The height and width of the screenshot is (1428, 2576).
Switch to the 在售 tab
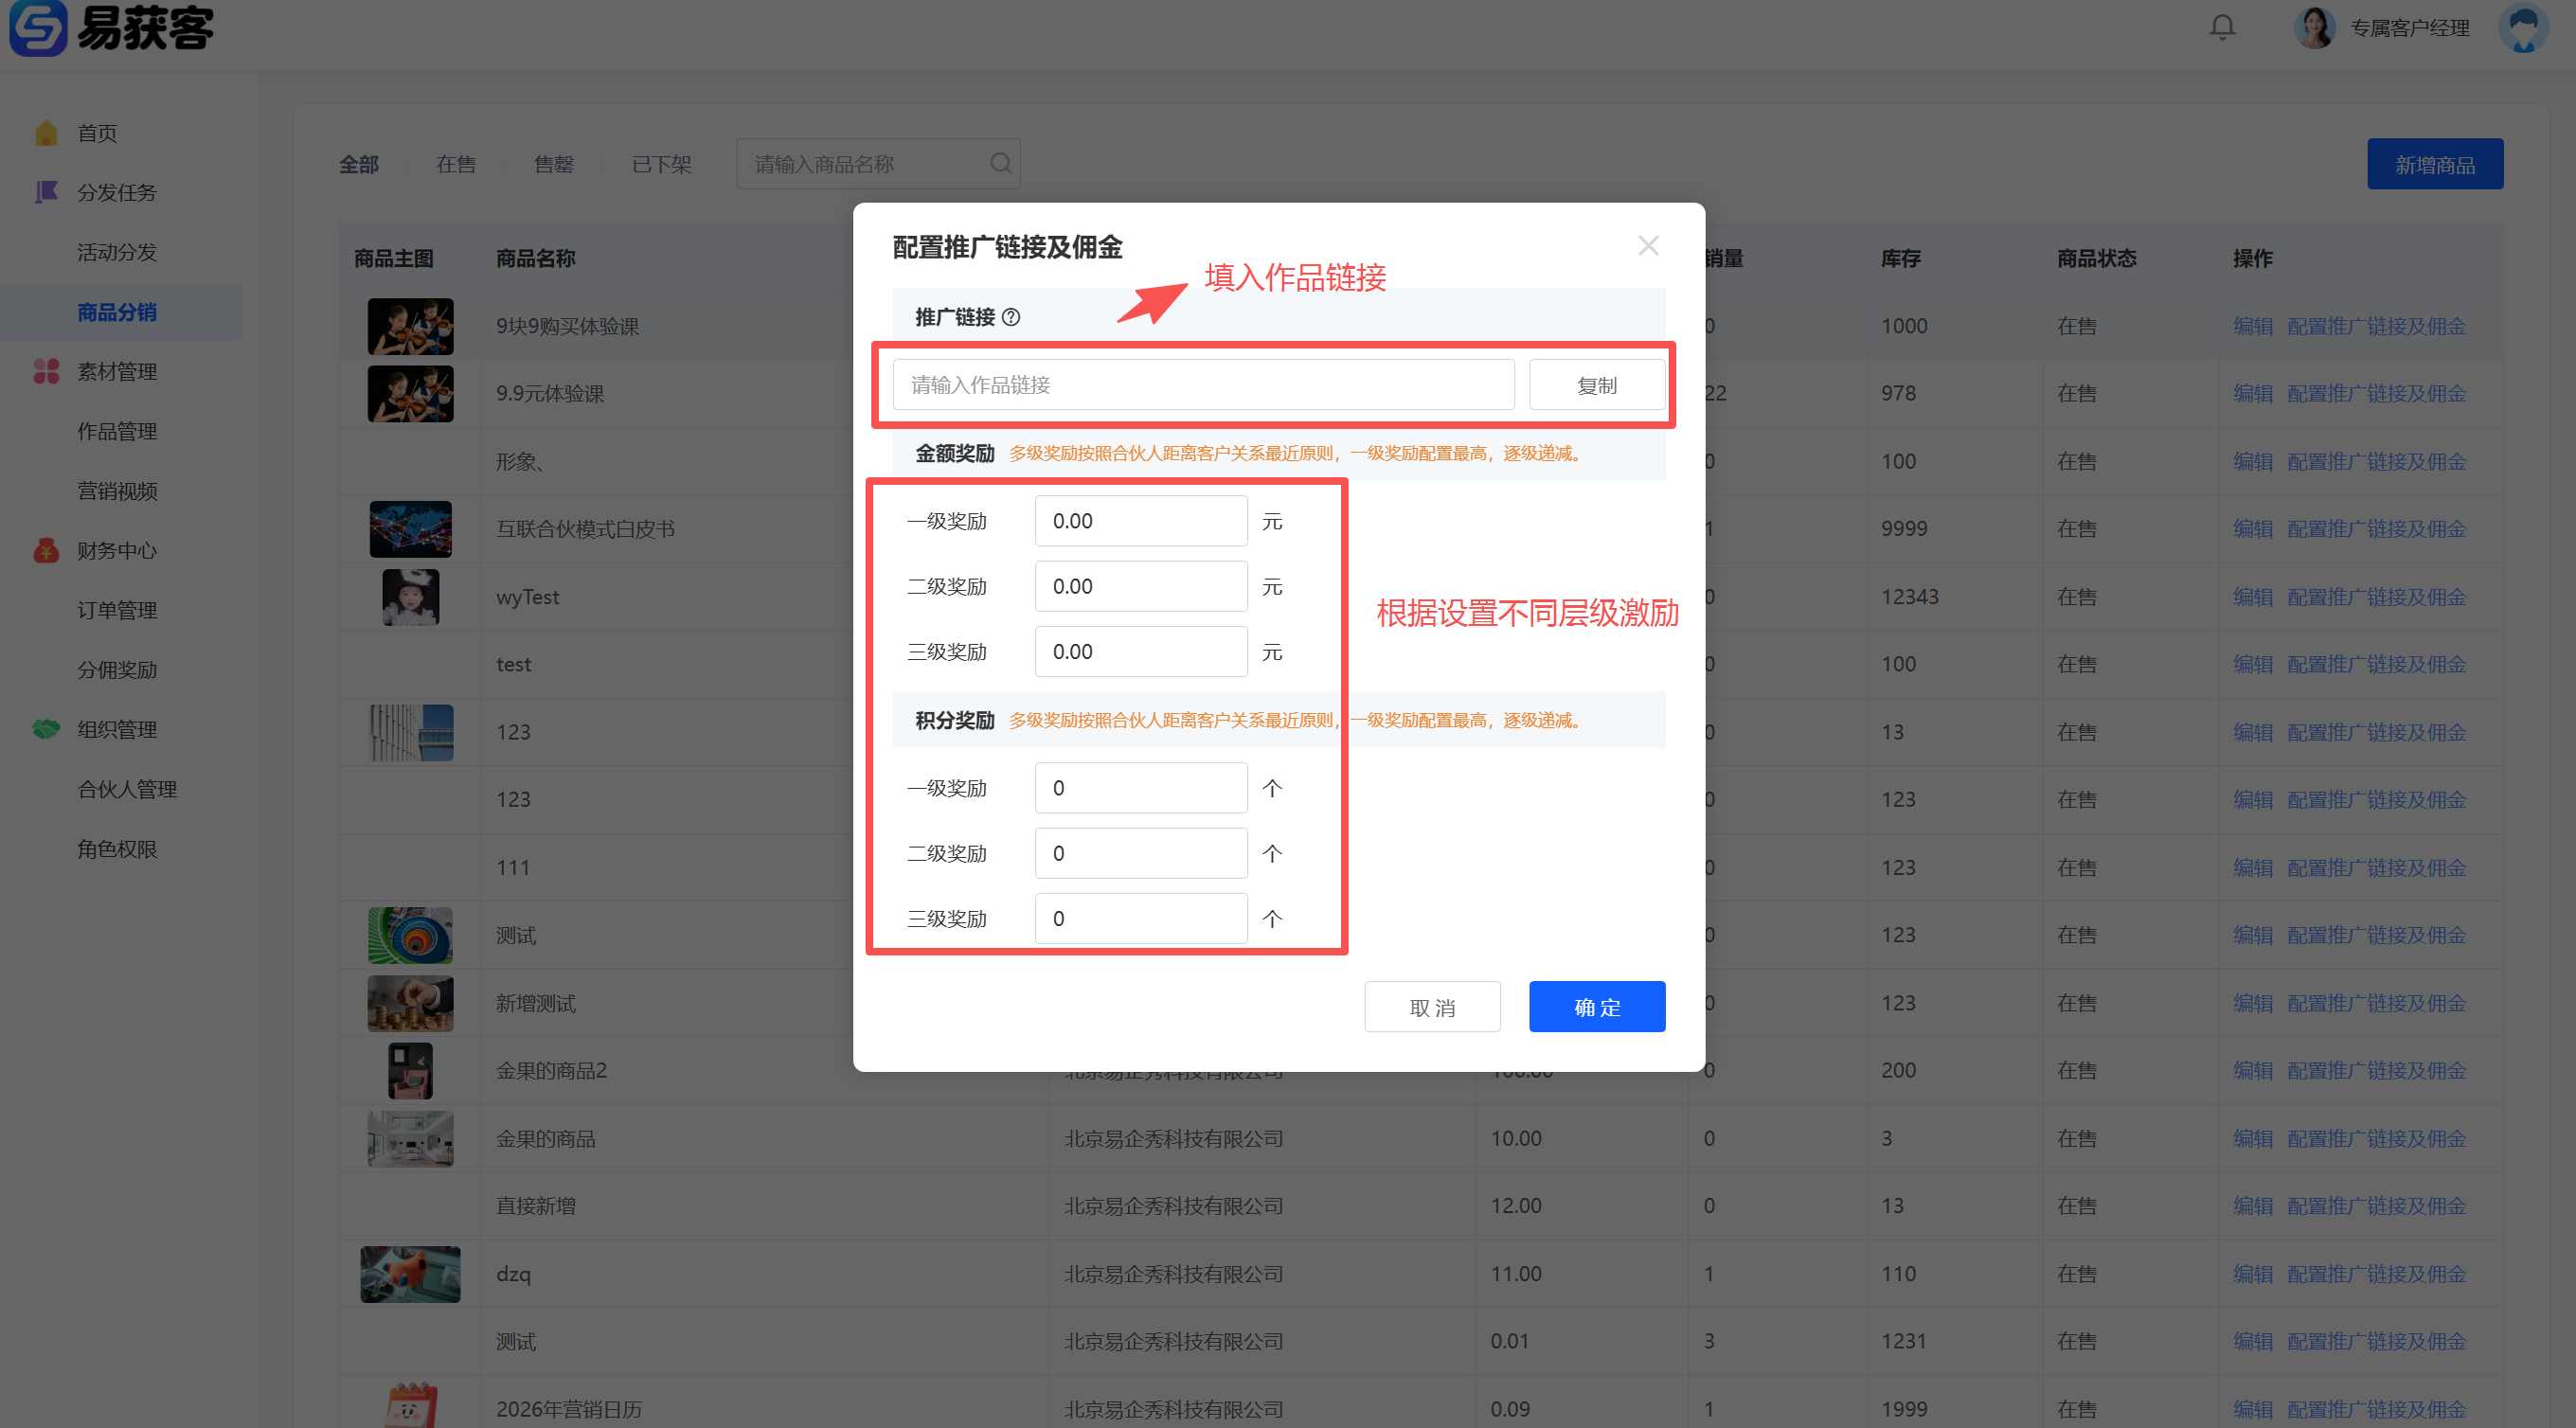(x=456, y=164)
